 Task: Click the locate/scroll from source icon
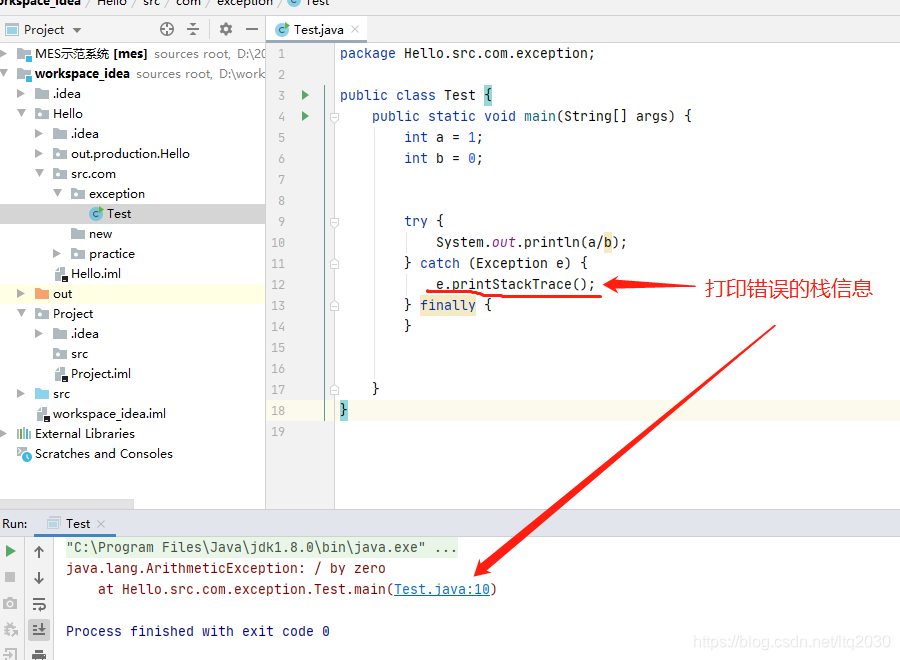(166, 29)
